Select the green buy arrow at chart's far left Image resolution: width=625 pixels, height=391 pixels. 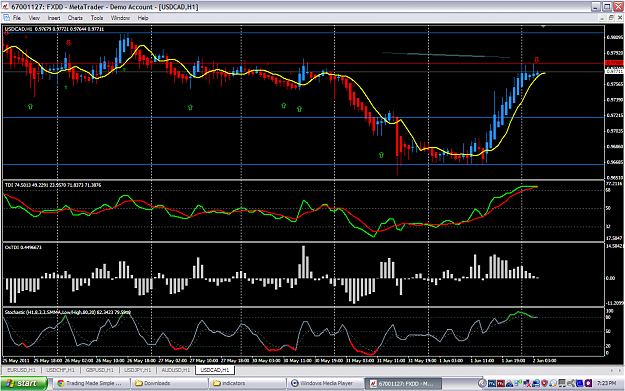pyautogui.click(x=30, y=106)
